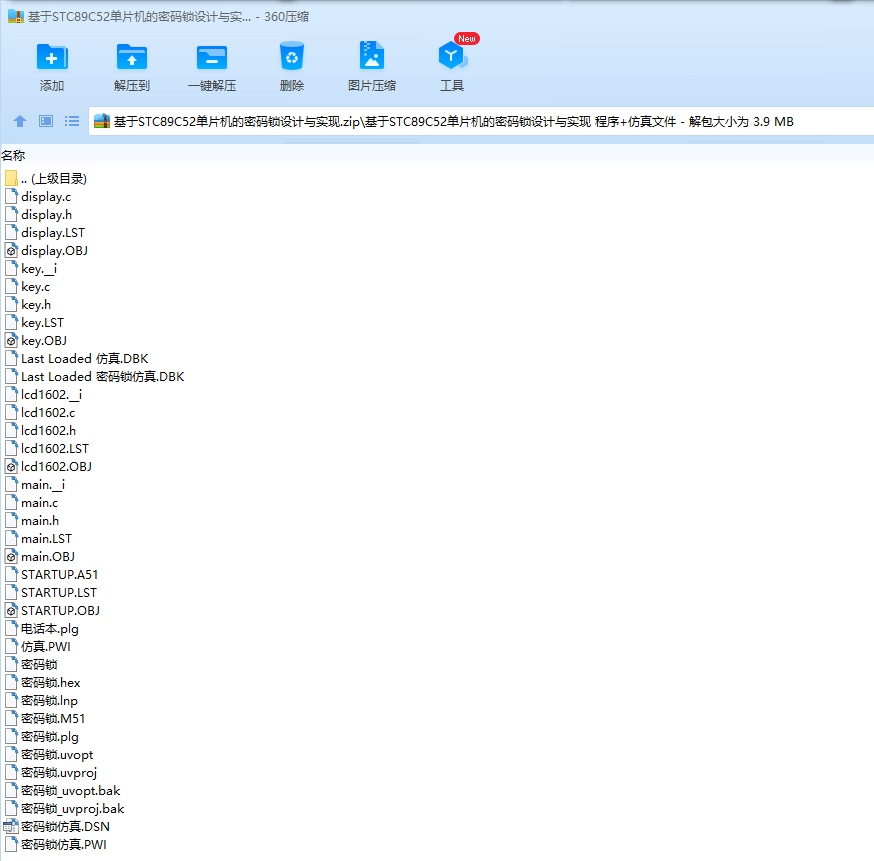Select file display.h

tap(46, 215)
